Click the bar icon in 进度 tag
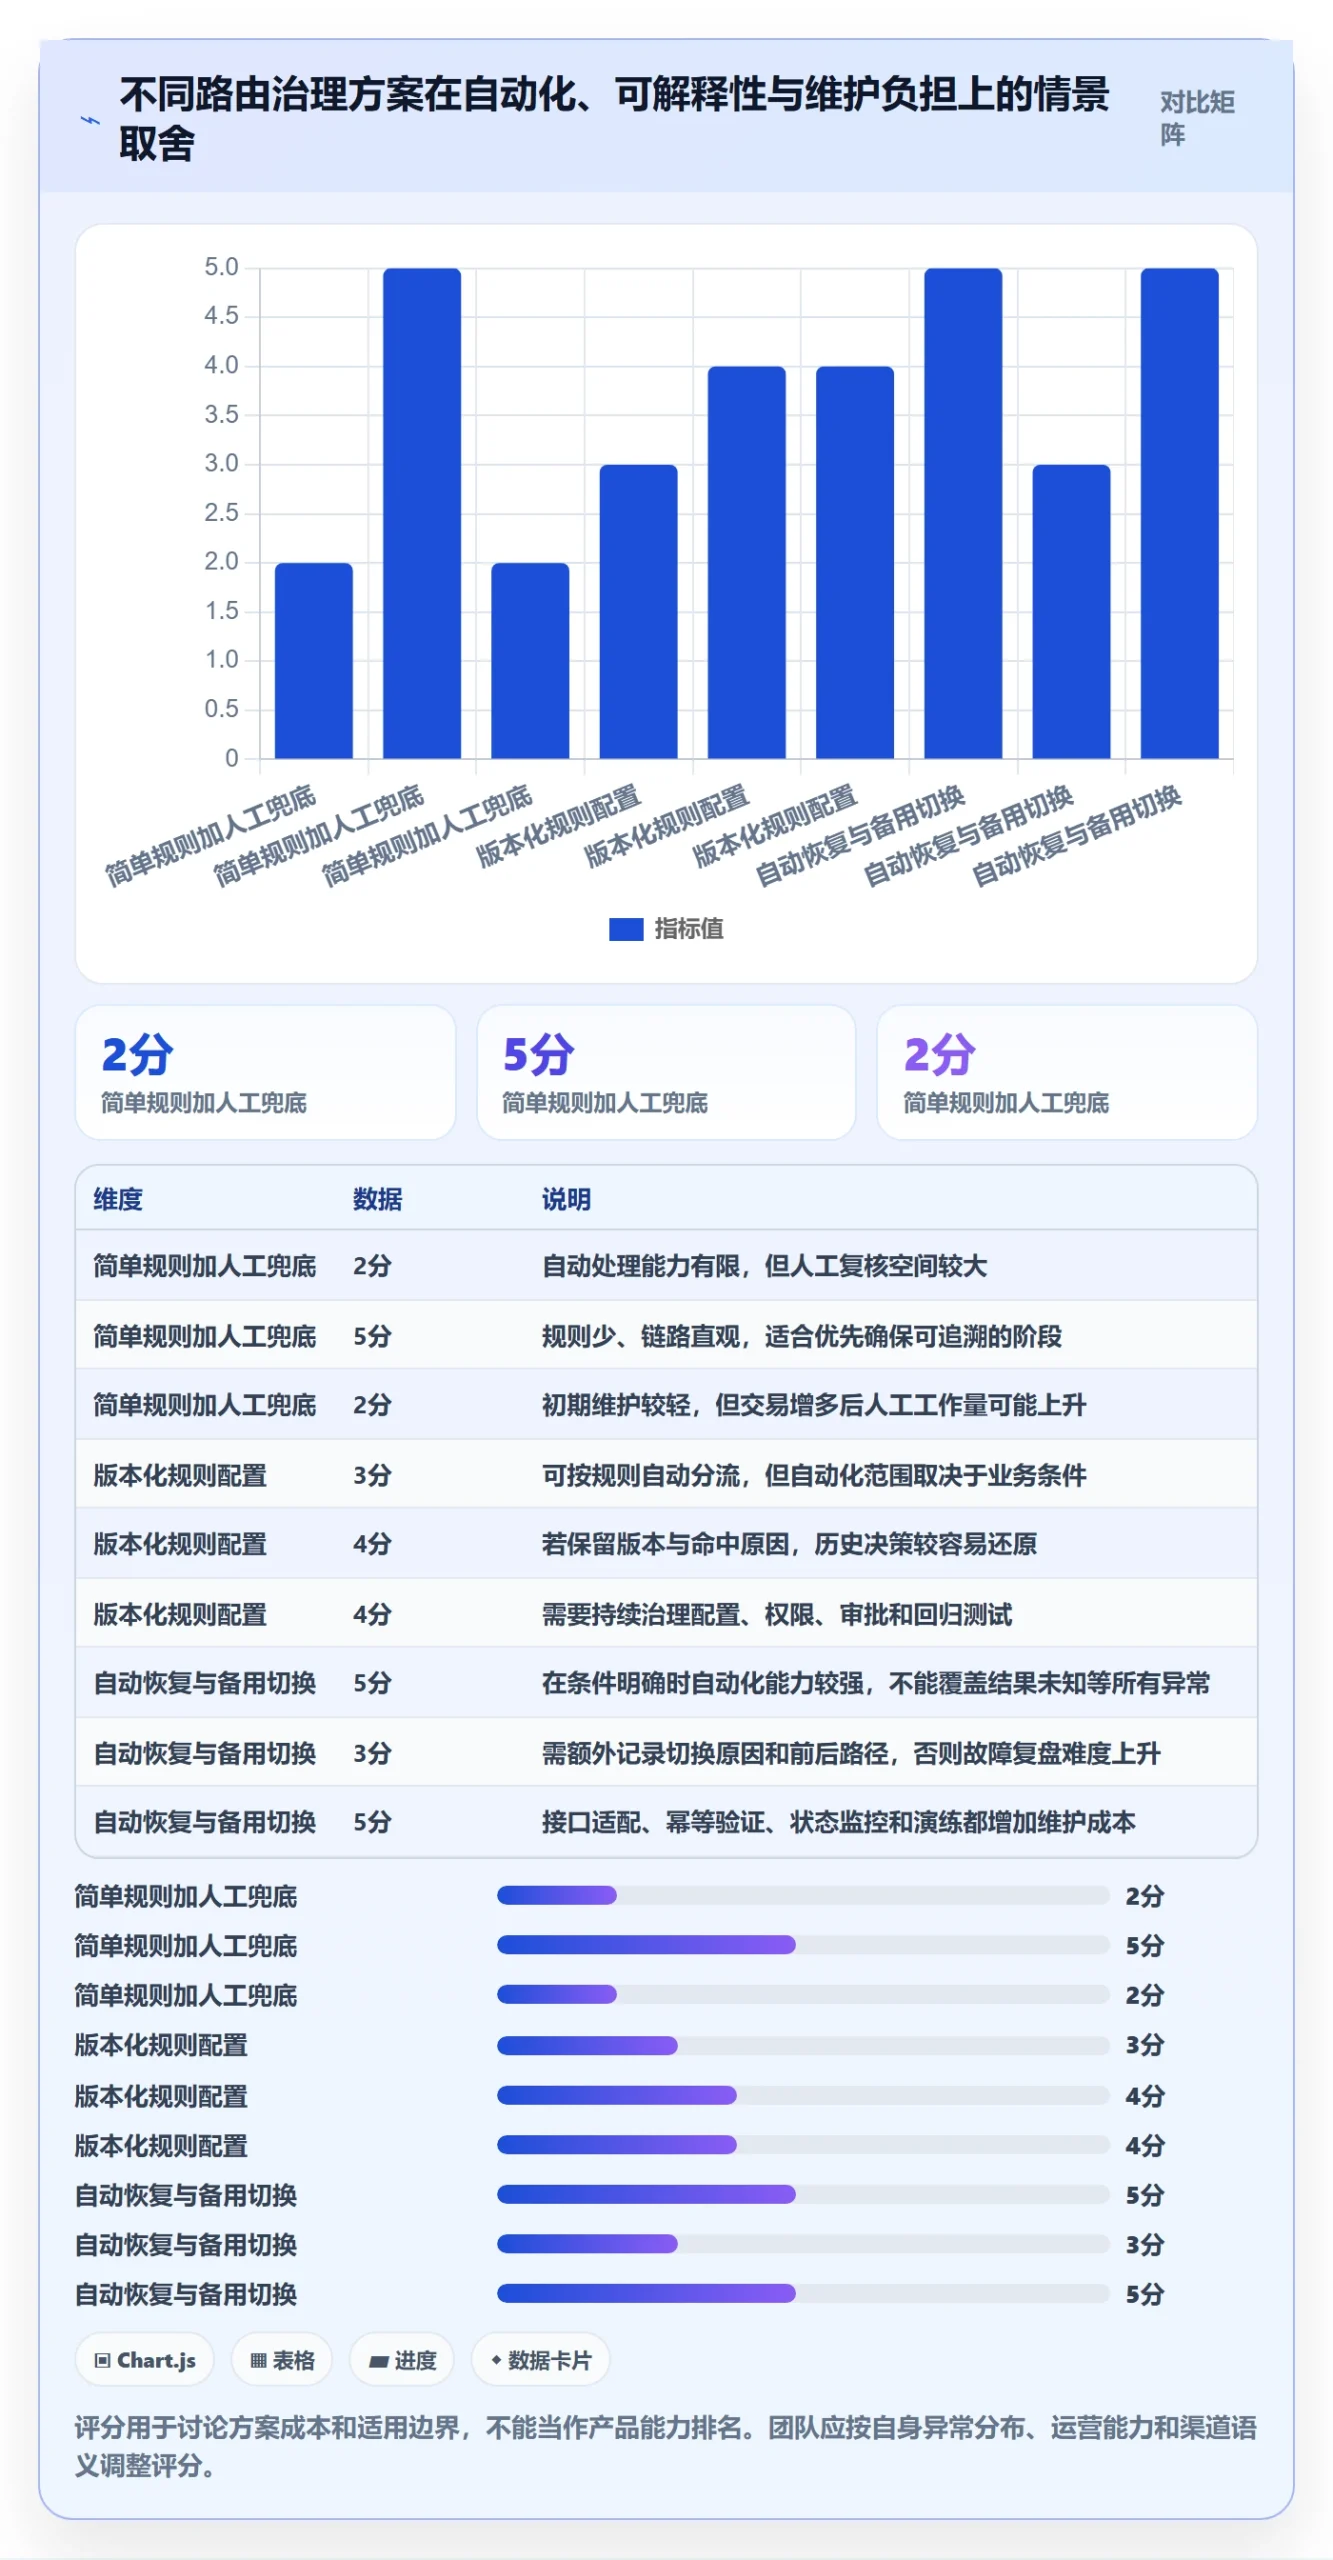 pos(378,2361)
